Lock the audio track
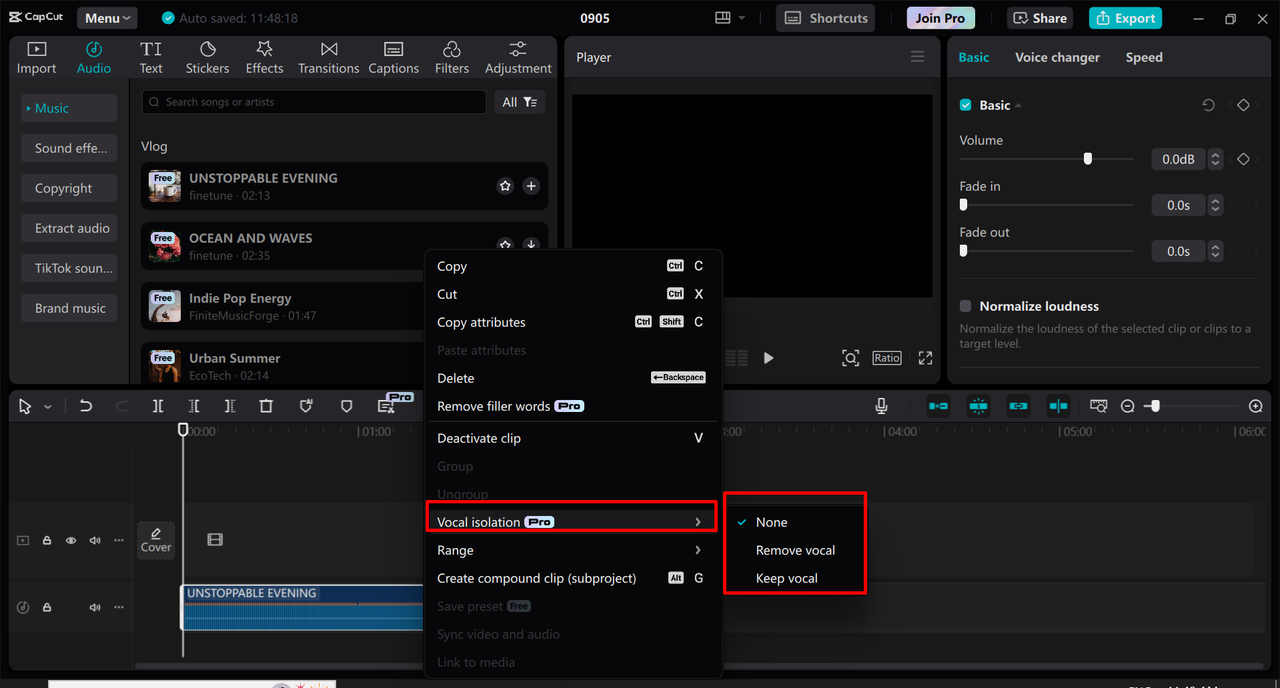Screen dimensions: 1280x688 coord(47,607)
